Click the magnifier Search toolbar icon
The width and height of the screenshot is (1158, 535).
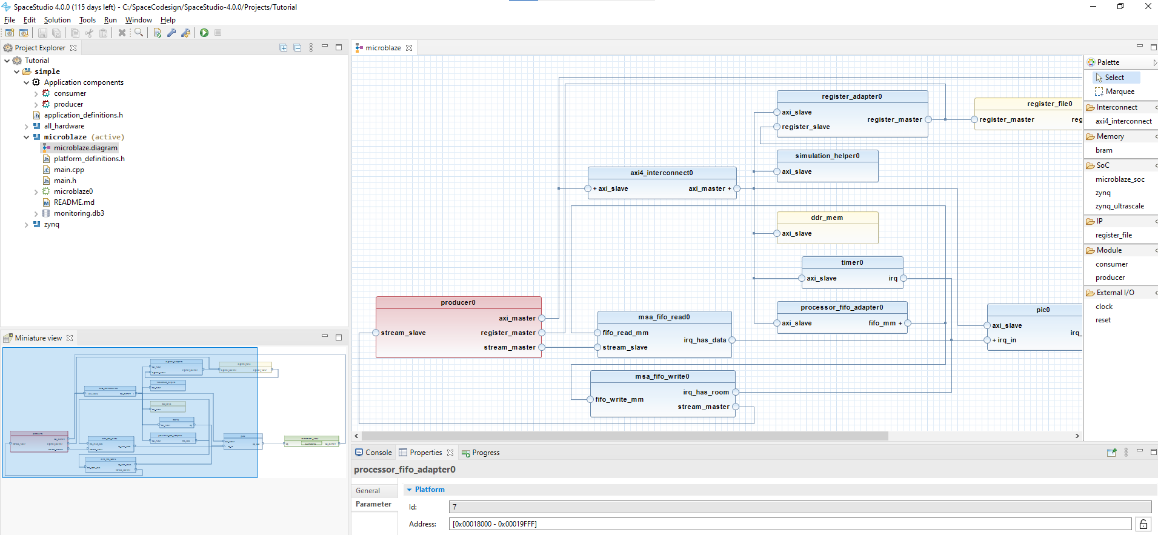(138, 33)
